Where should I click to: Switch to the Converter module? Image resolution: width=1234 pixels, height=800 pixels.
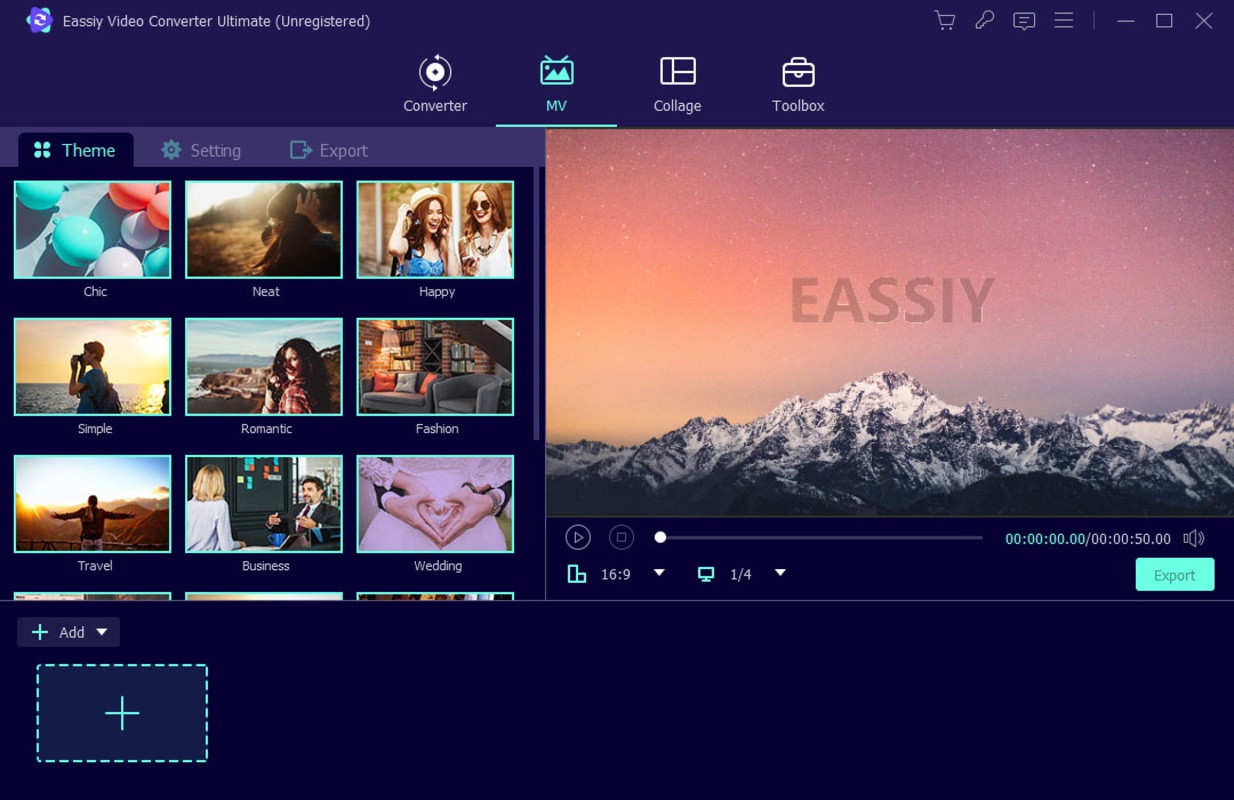click(x=435, y=85)
